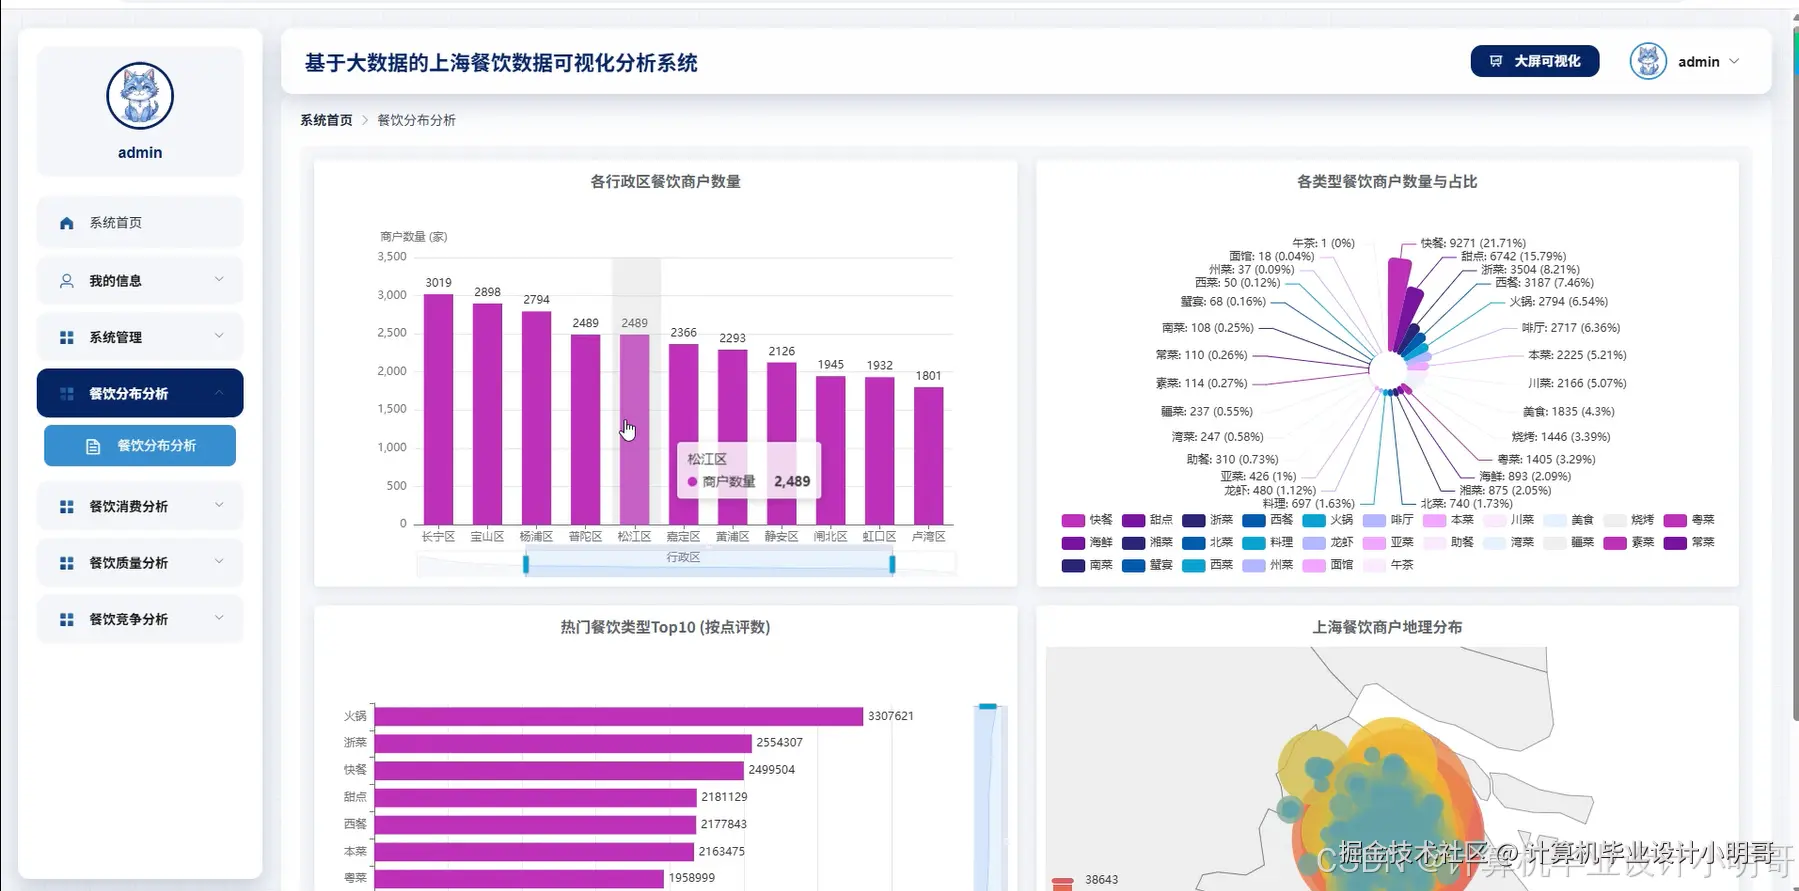This screenshot has height=891, width=1799.
Task: Open the 大屏可视化 big-screen button
Action: coord(1534,61)
